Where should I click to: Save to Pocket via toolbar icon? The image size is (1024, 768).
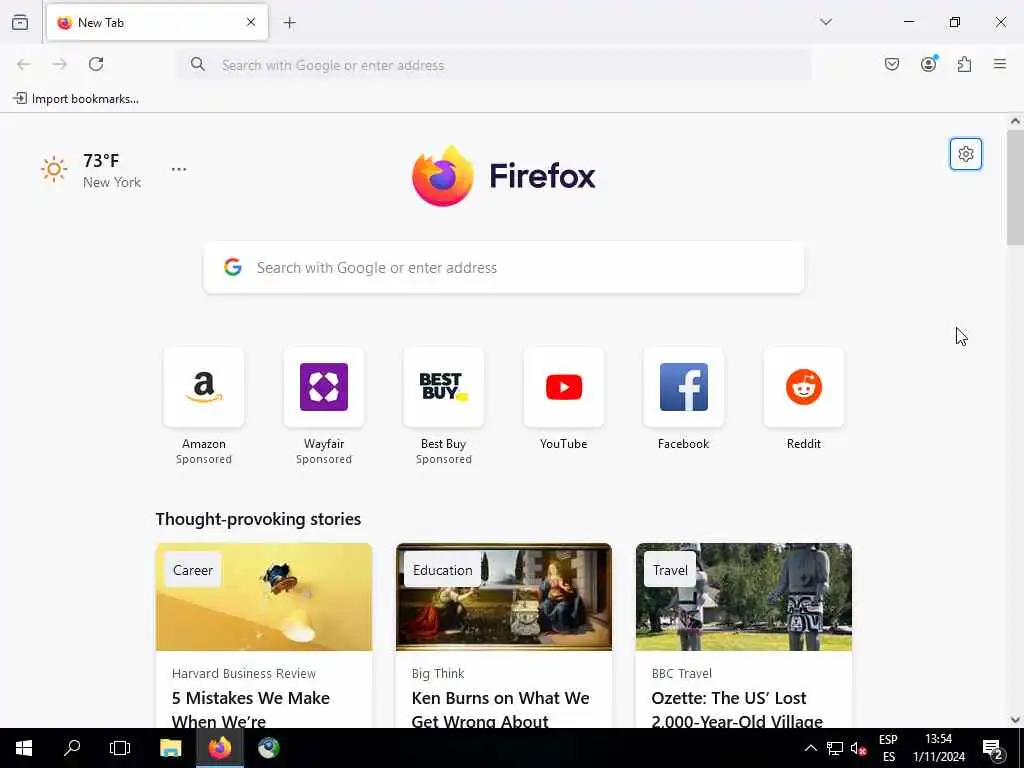891,64
